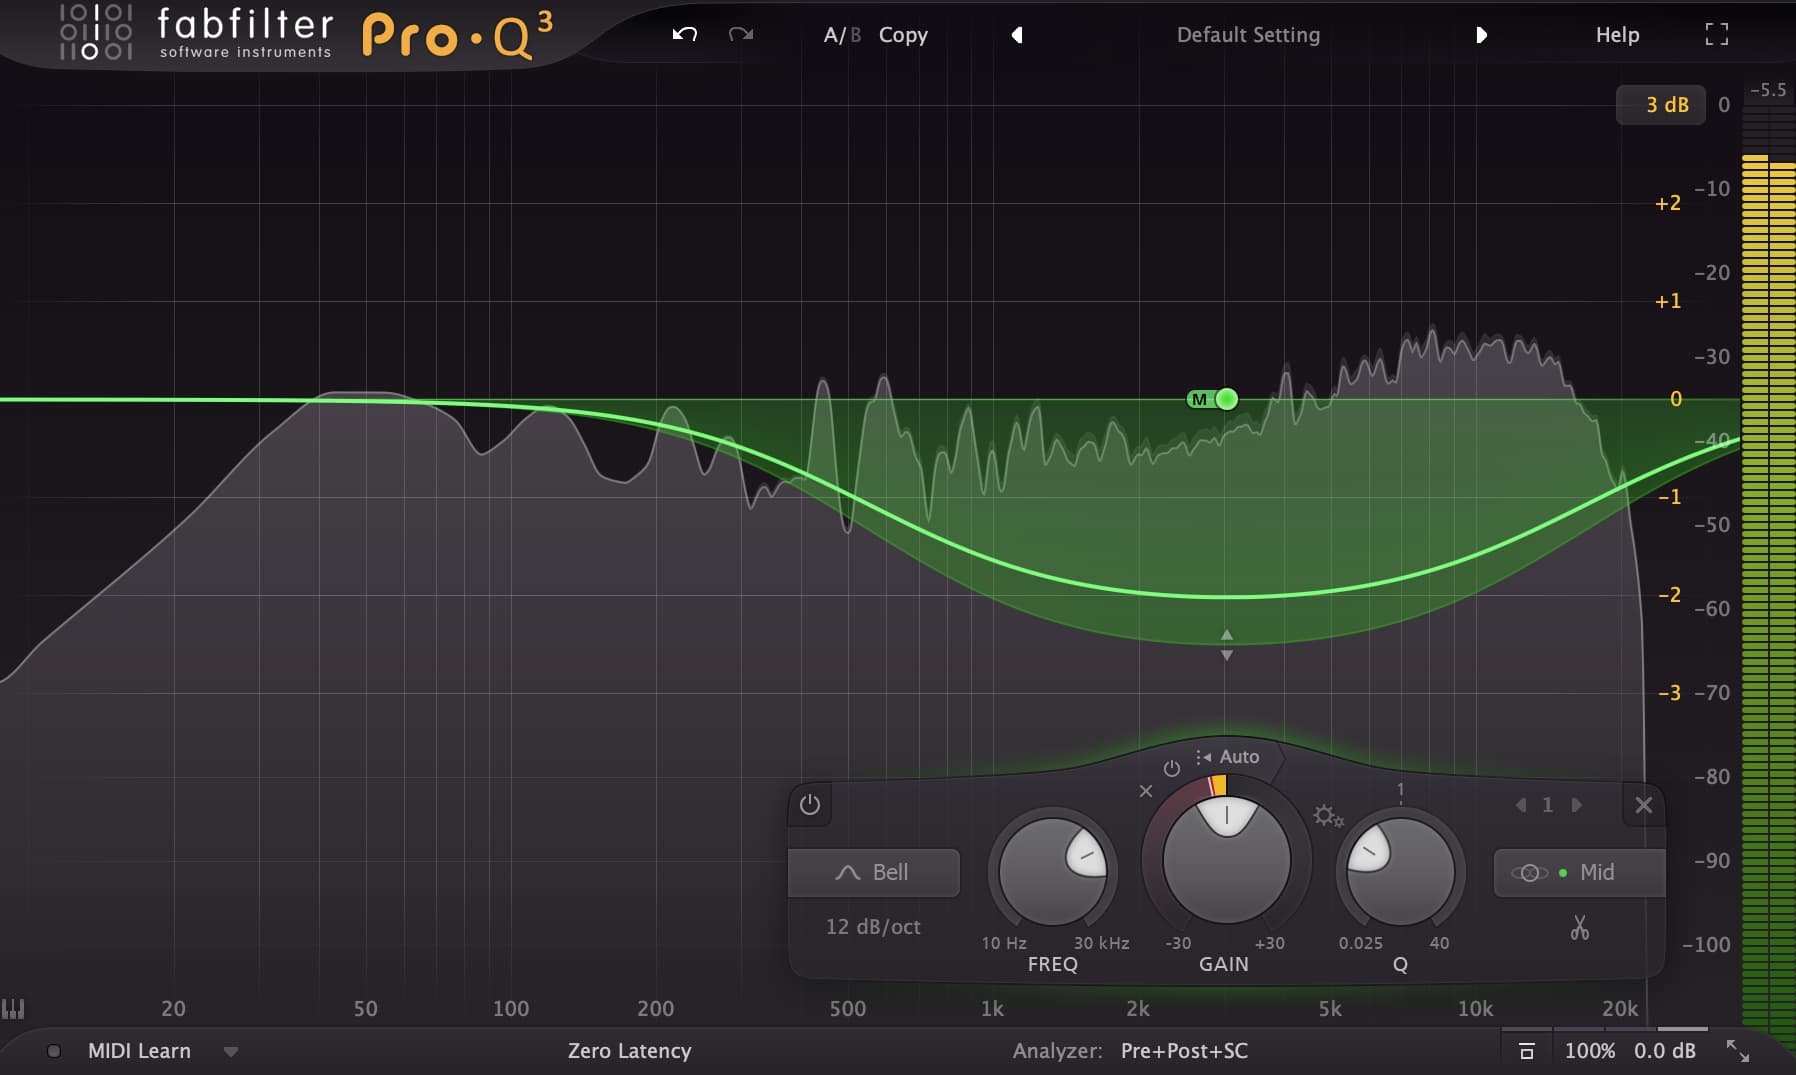Copy the A state to B

coord(903,35)
